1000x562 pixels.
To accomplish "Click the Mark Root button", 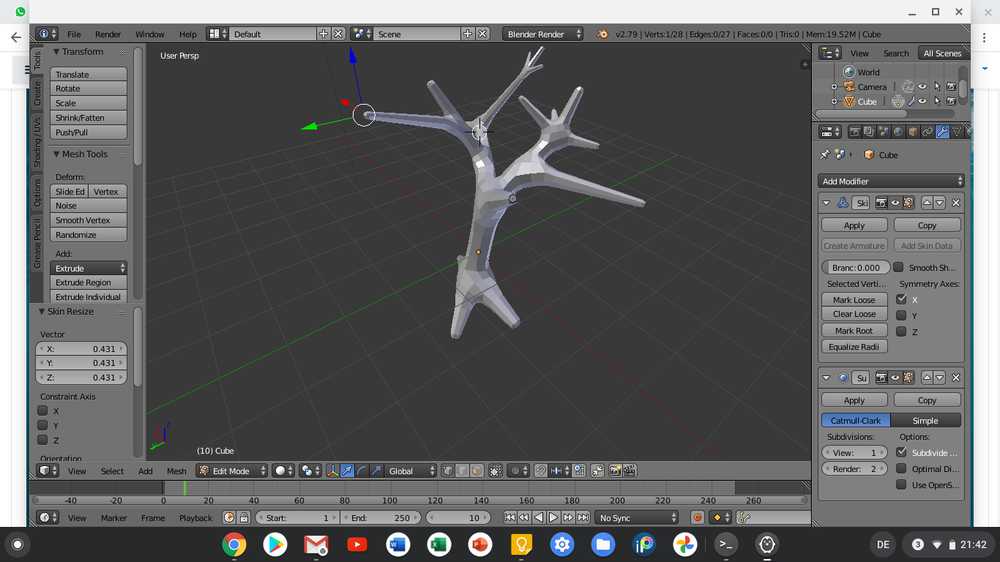I will click(x=853, y=331).
